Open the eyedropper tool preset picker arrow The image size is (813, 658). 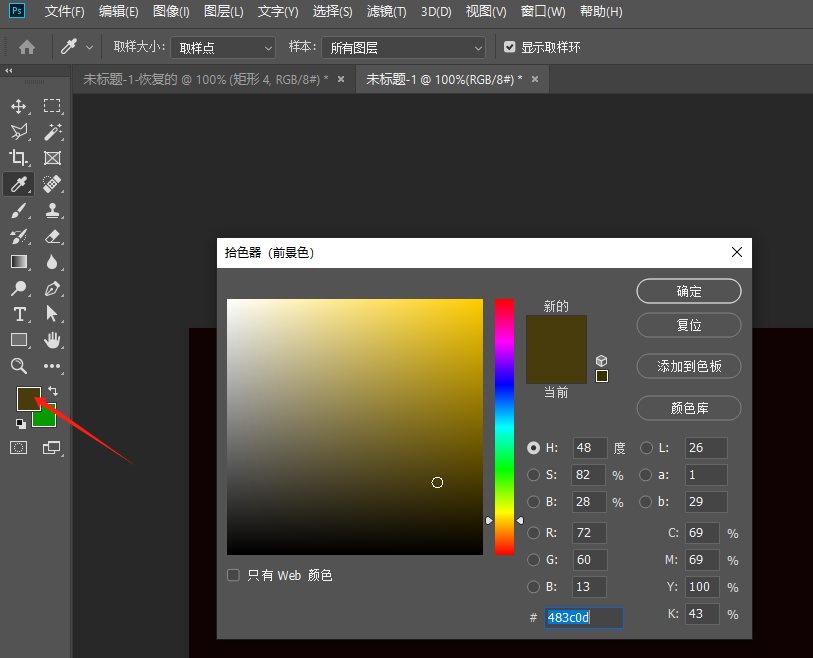pyautogui.click(x=89, y=48)
